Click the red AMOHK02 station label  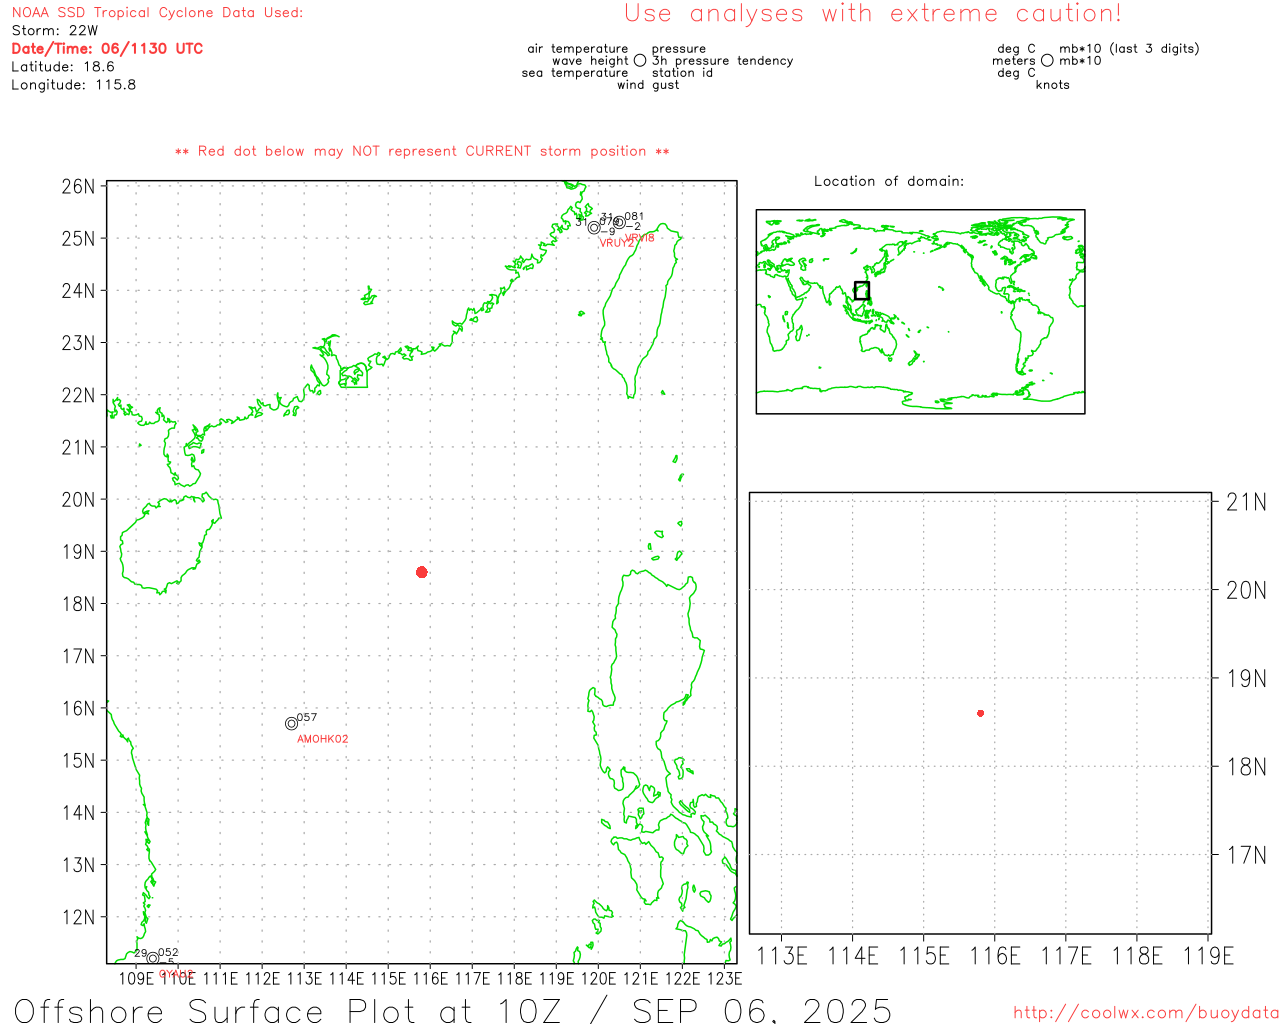click(323, 739)
